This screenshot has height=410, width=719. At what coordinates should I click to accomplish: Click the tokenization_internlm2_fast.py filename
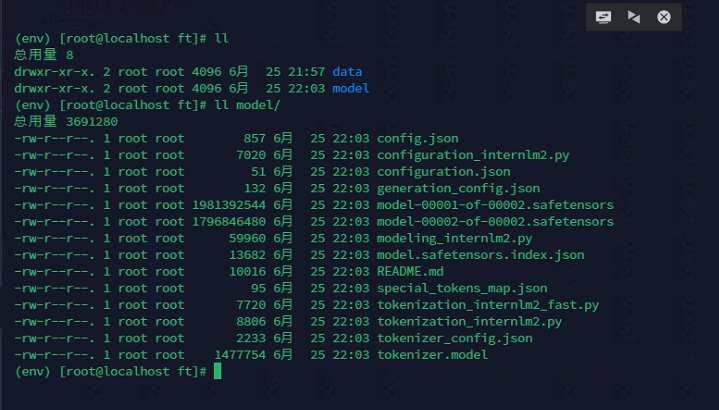(x=488, y=305)
